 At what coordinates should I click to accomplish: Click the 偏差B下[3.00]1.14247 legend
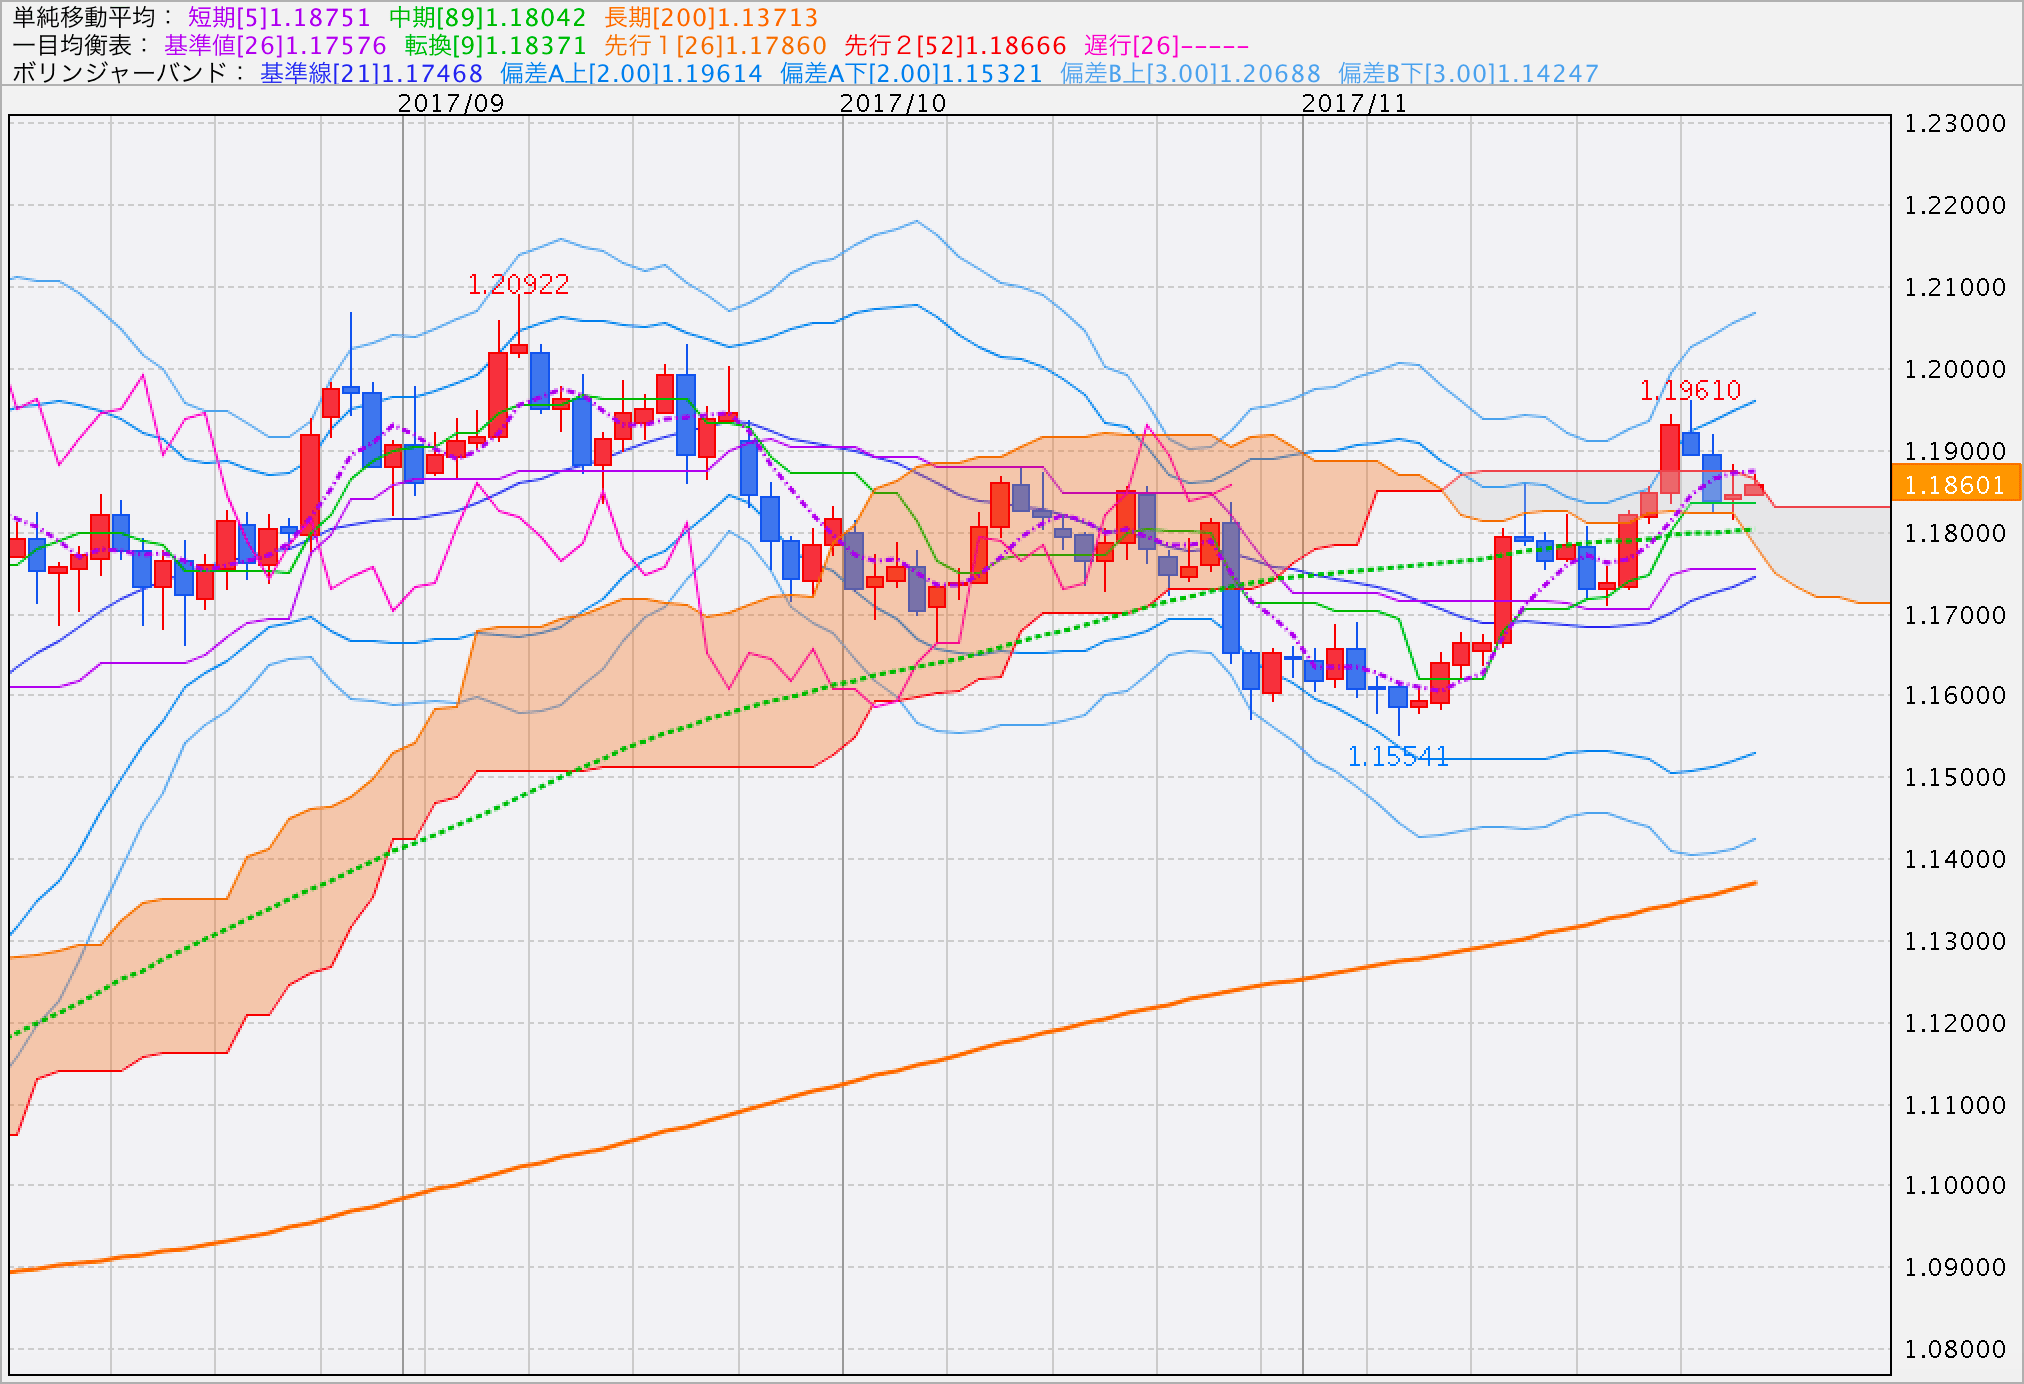point(1468,74)
